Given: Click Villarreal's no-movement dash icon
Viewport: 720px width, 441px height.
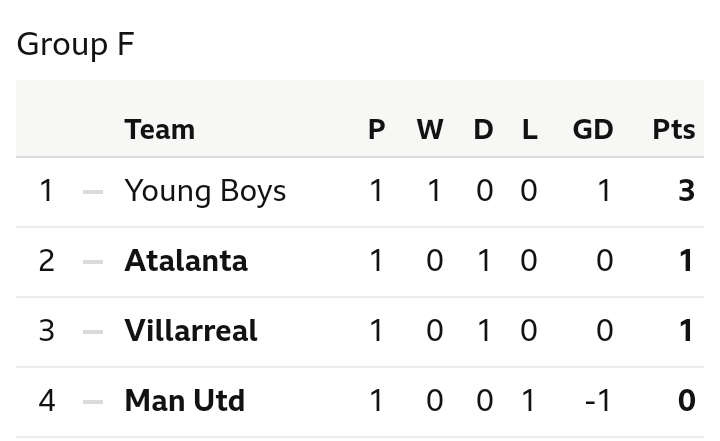Looking at the screenshot, I should 93,332.
